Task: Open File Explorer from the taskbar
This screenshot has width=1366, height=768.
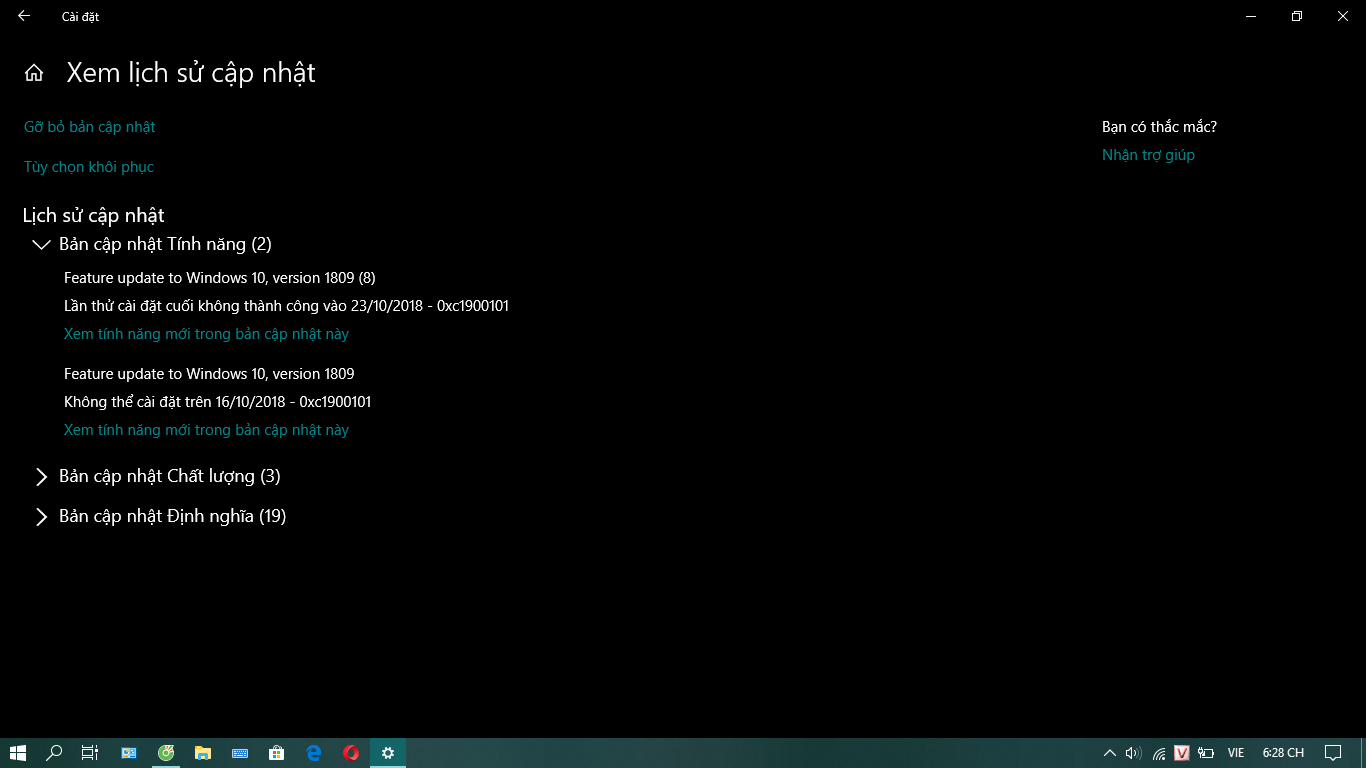Action: point(202,753)
